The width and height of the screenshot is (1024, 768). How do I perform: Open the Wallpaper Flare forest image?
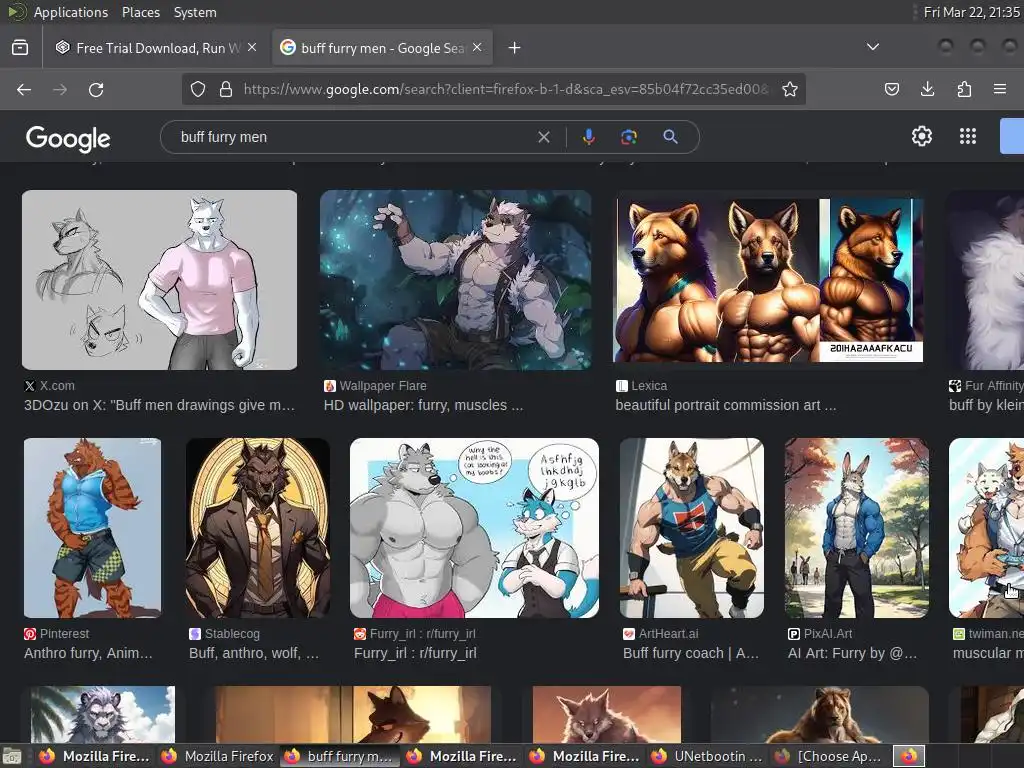click(456, 280)
